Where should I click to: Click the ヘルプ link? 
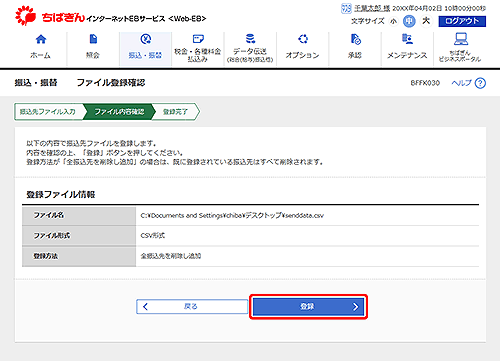[x=462, y=83]
